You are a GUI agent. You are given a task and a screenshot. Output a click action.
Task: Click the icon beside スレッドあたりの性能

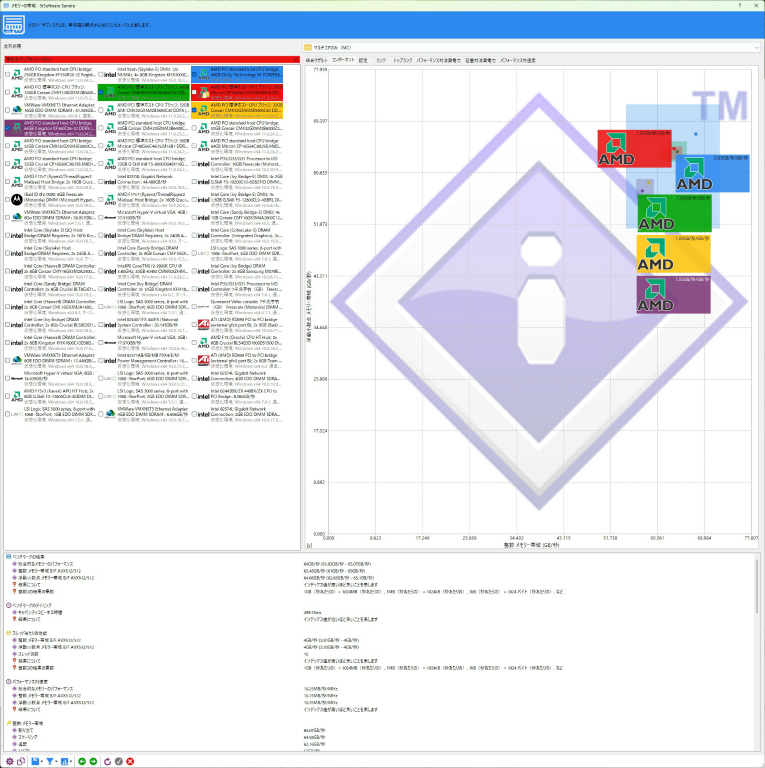tap(8, 633)
